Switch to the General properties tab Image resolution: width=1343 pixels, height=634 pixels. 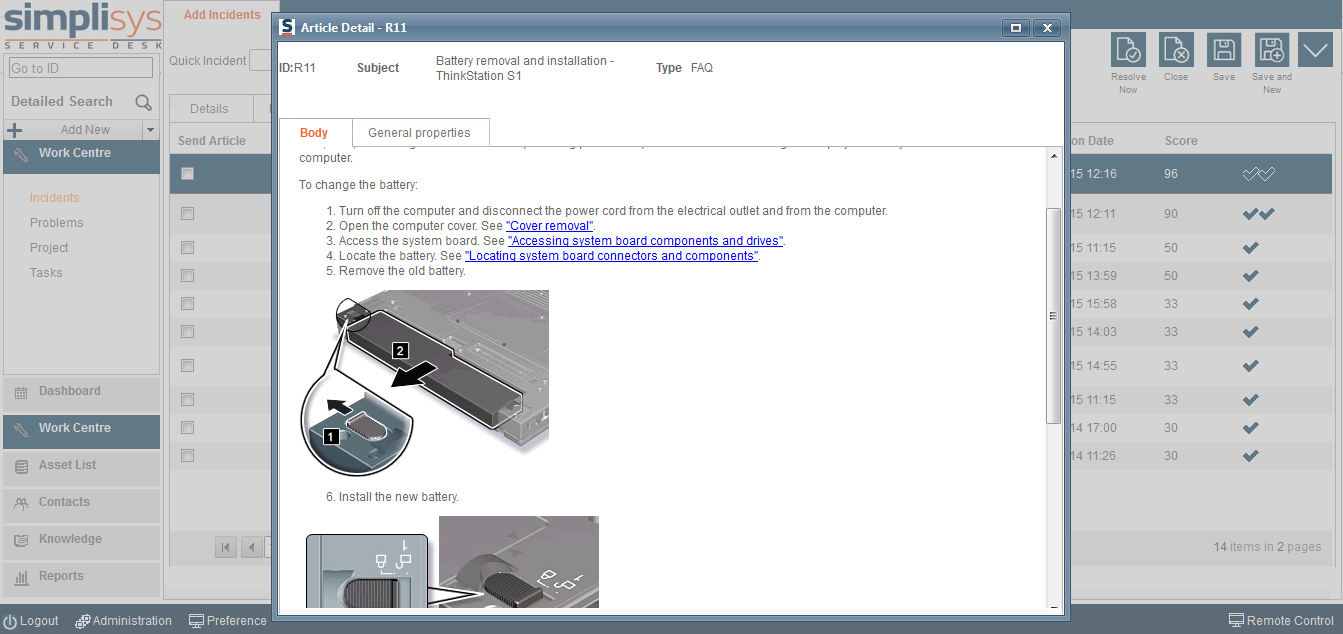coord(420,131)
